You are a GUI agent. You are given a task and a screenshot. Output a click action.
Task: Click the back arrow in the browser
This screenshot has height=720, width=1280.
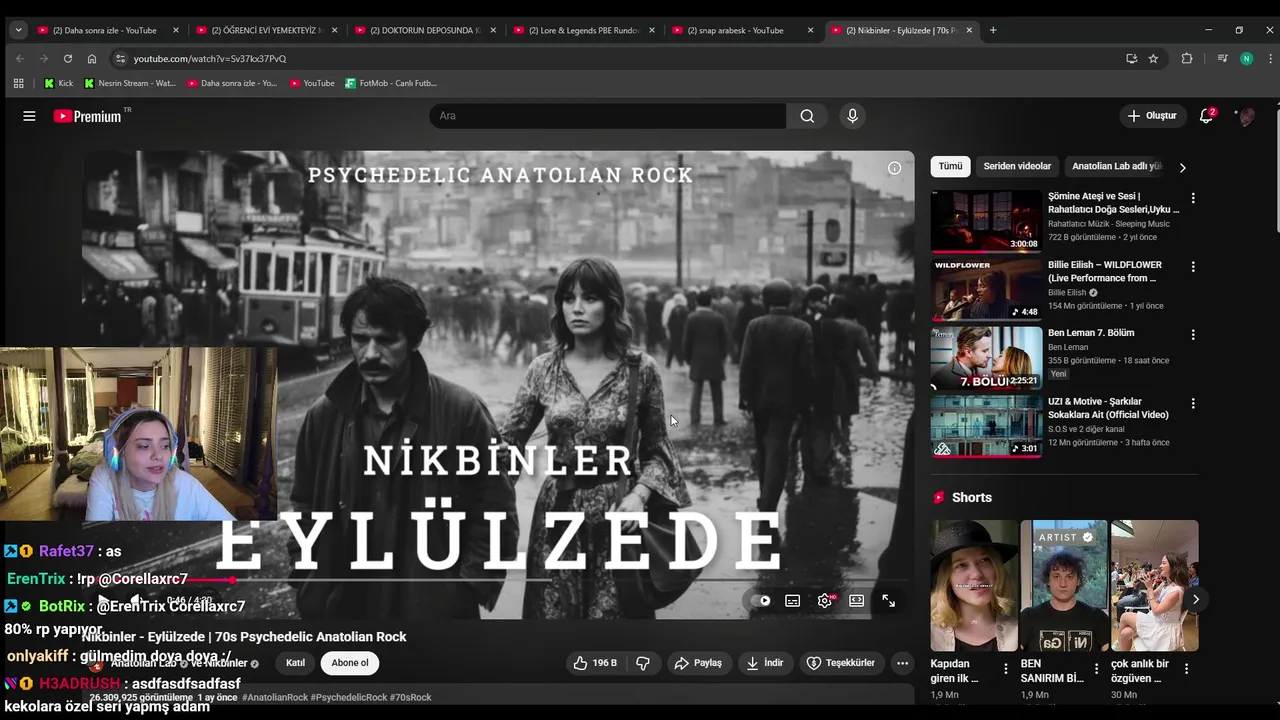pyautogui.click(x=20, y=59)
